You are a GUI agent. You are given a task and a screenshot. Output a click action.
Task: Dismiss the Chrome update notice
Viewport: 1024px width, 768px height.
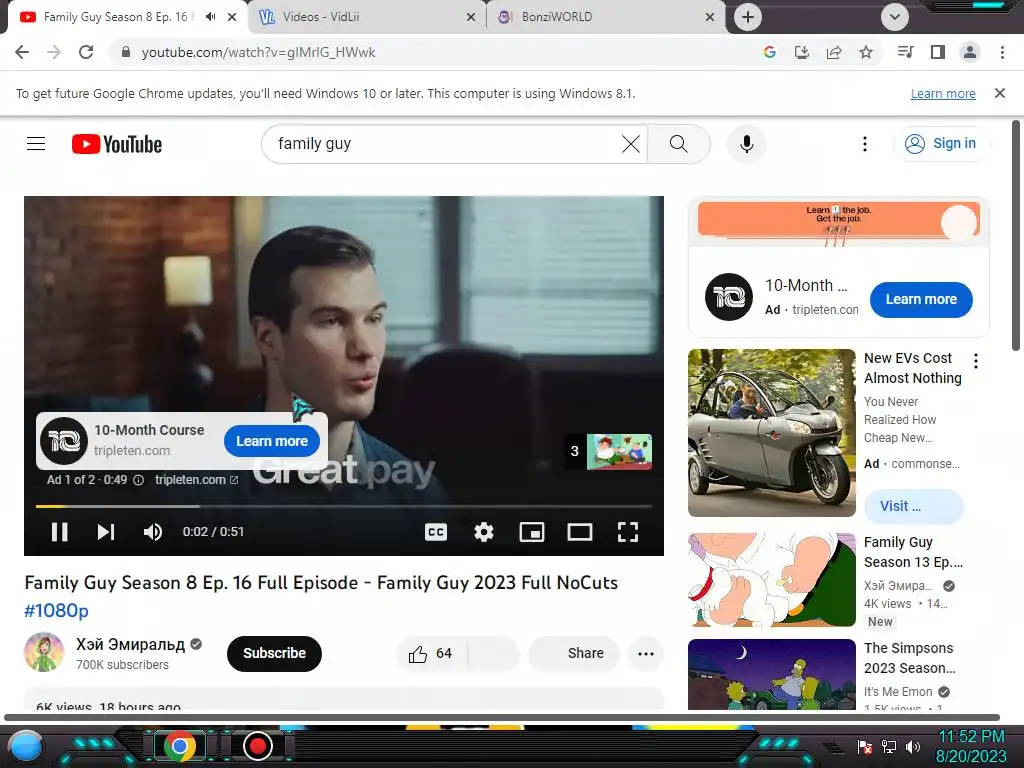click(1000, 93)
